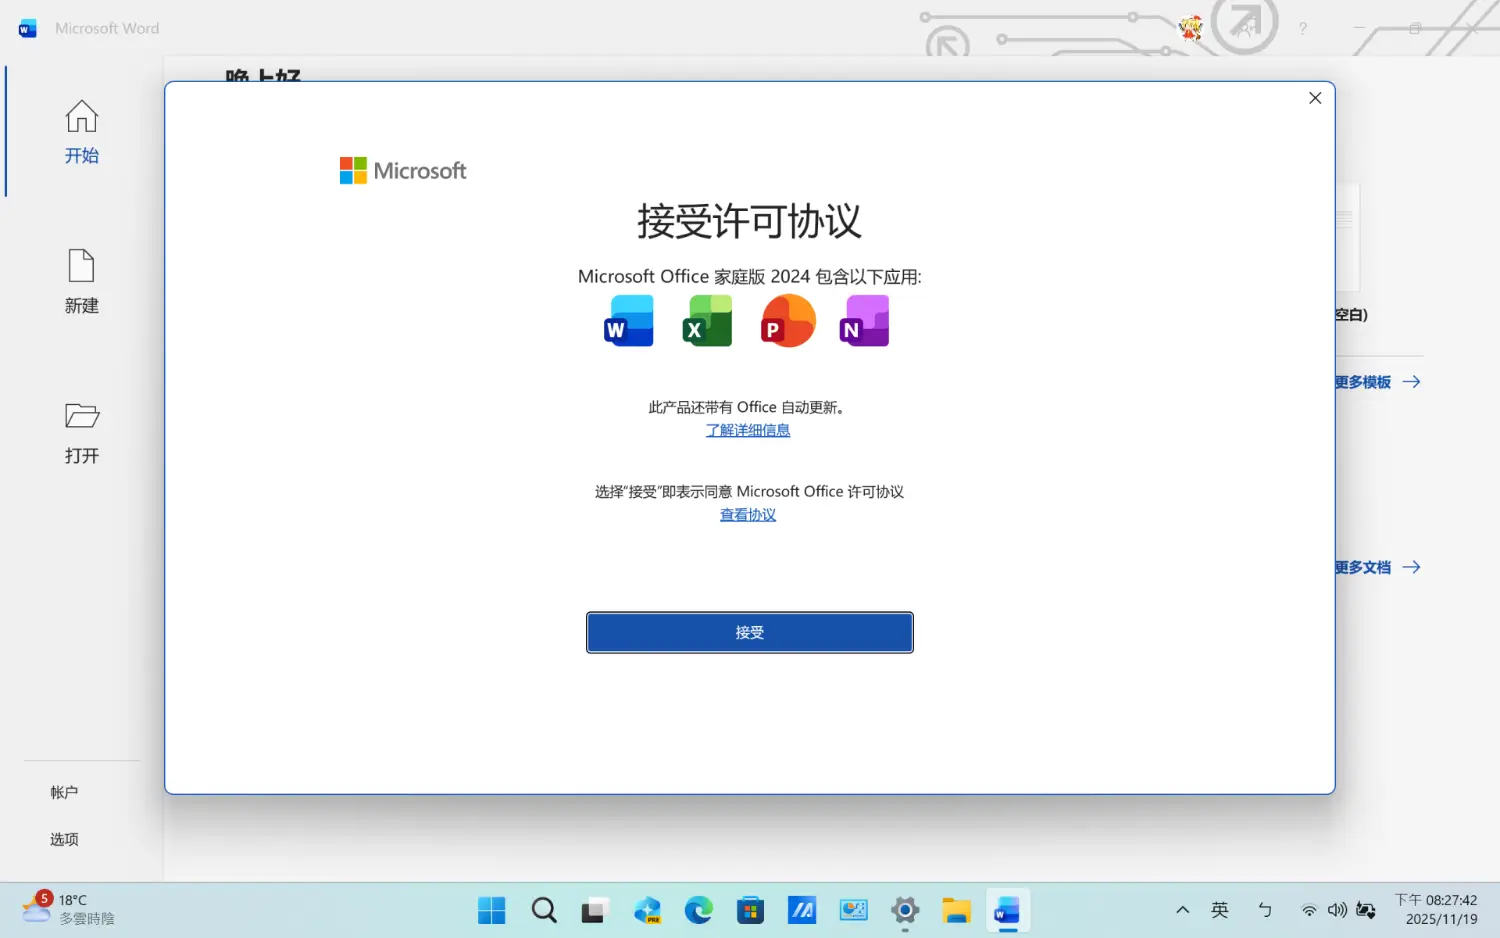Close the license agreement dialog

[x=1315, y=98]
